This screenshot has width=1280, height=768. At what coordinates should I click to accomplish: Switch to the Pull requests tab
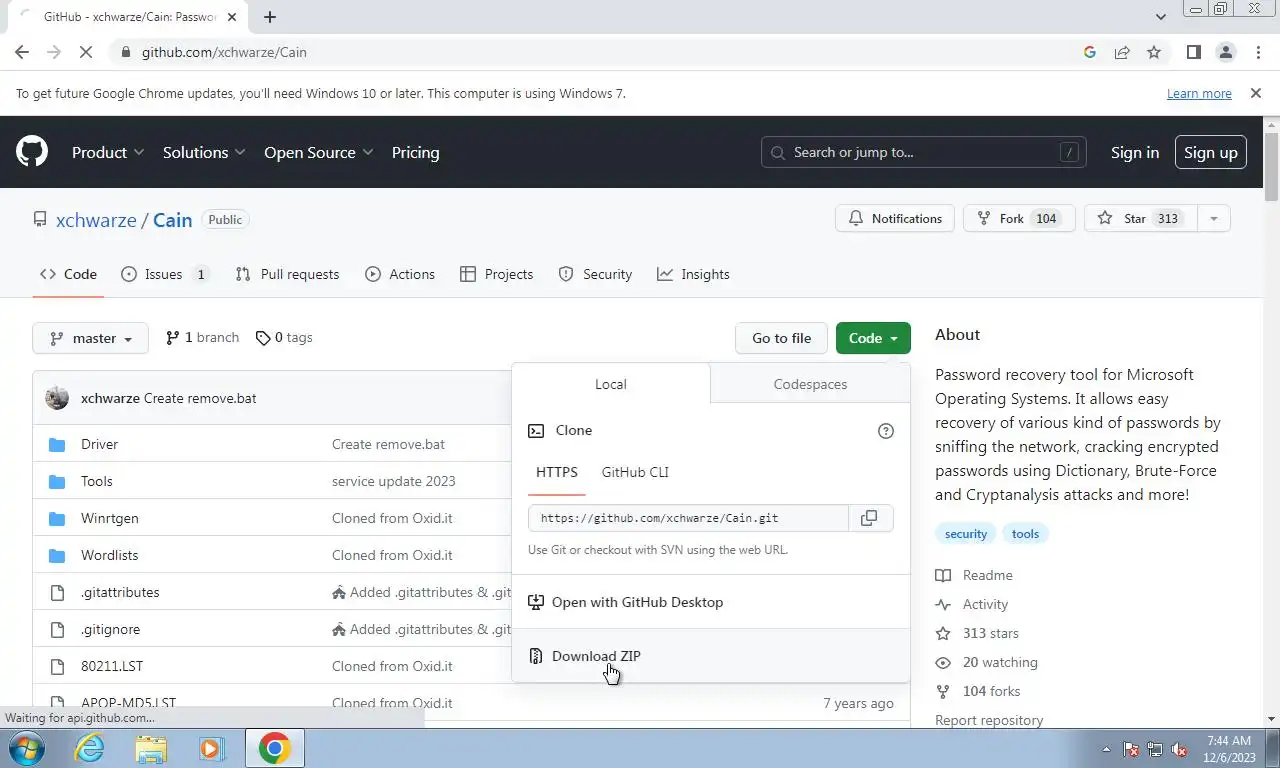click(288, 274)
